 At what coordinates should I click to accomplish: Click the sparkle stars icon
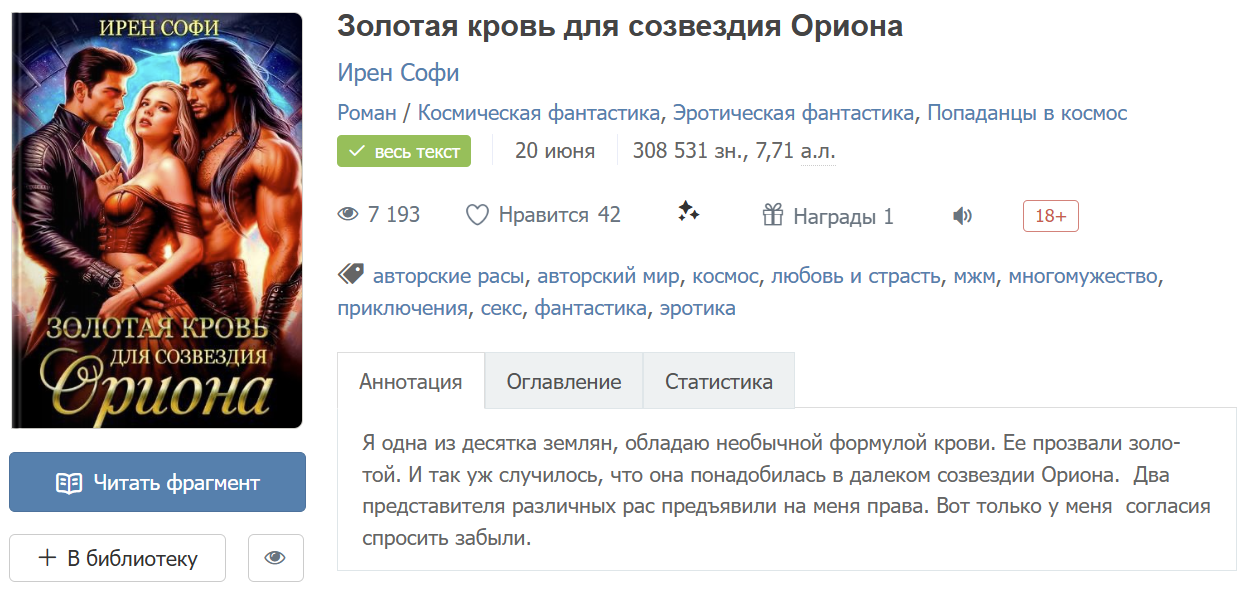pos(688,211)
